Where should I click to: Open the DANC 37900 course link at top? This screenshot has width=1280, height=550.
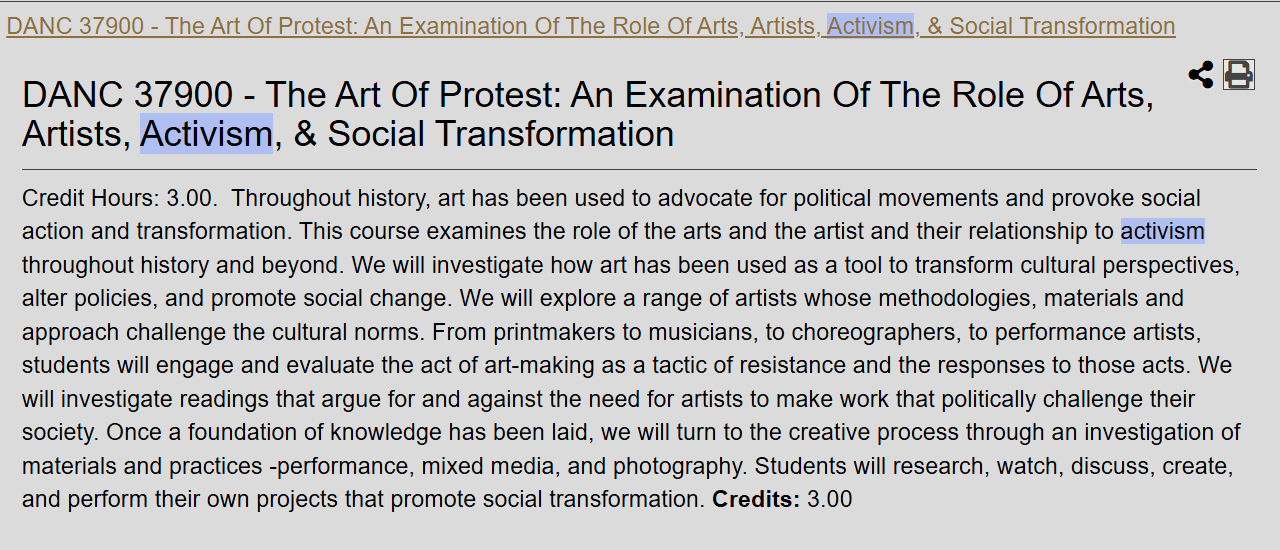pos(591,26)
